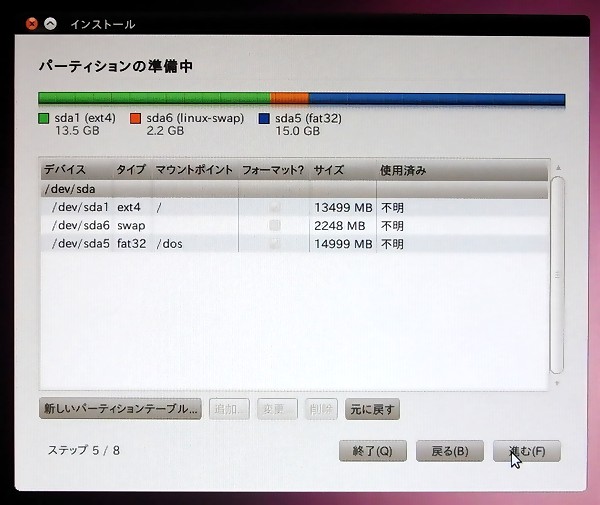Click the 14999 MB size cell
The width and height of the screenshot is (600, 505).
[x=343, y=244]
